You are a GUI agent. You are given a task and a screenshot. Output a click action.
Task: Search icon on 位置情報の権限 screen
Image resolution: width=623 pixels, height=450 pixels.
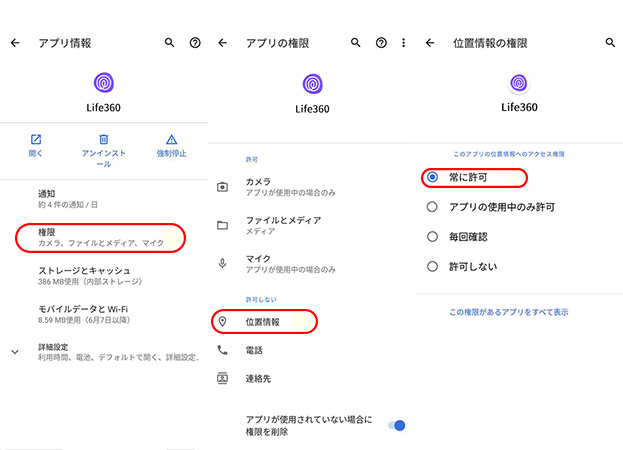click(610, 42)
